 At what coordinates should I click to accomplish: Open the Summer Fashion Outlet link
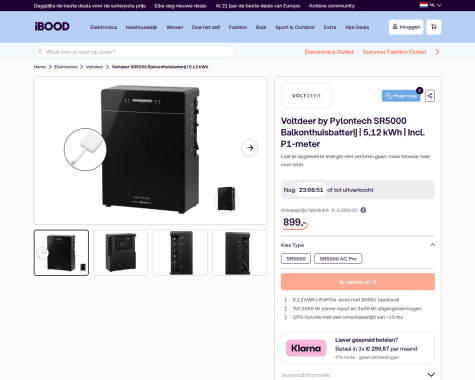point(394,52)
